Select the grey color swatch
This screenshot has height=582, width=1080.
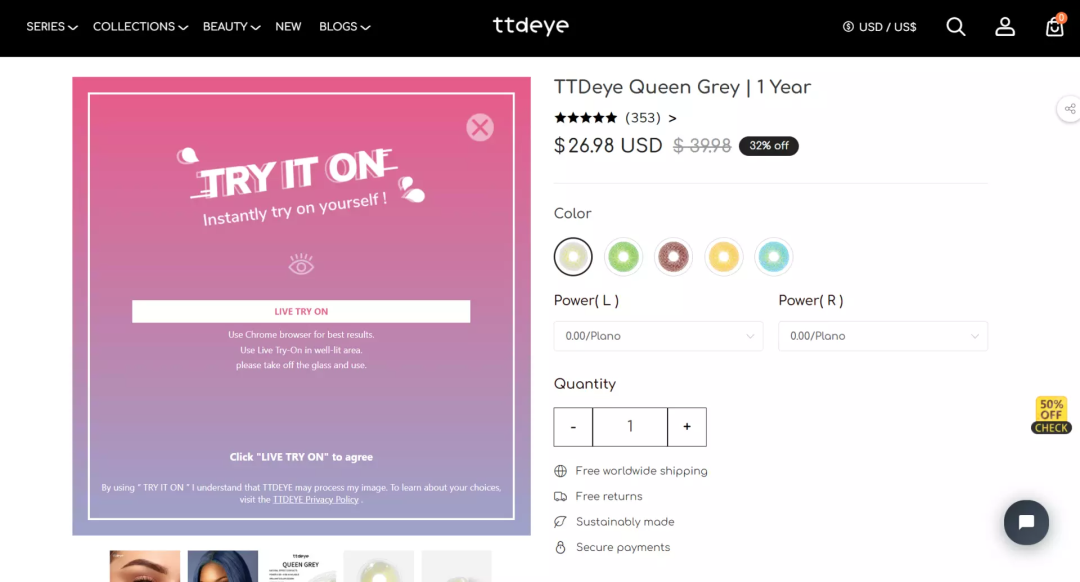[573, 257]
